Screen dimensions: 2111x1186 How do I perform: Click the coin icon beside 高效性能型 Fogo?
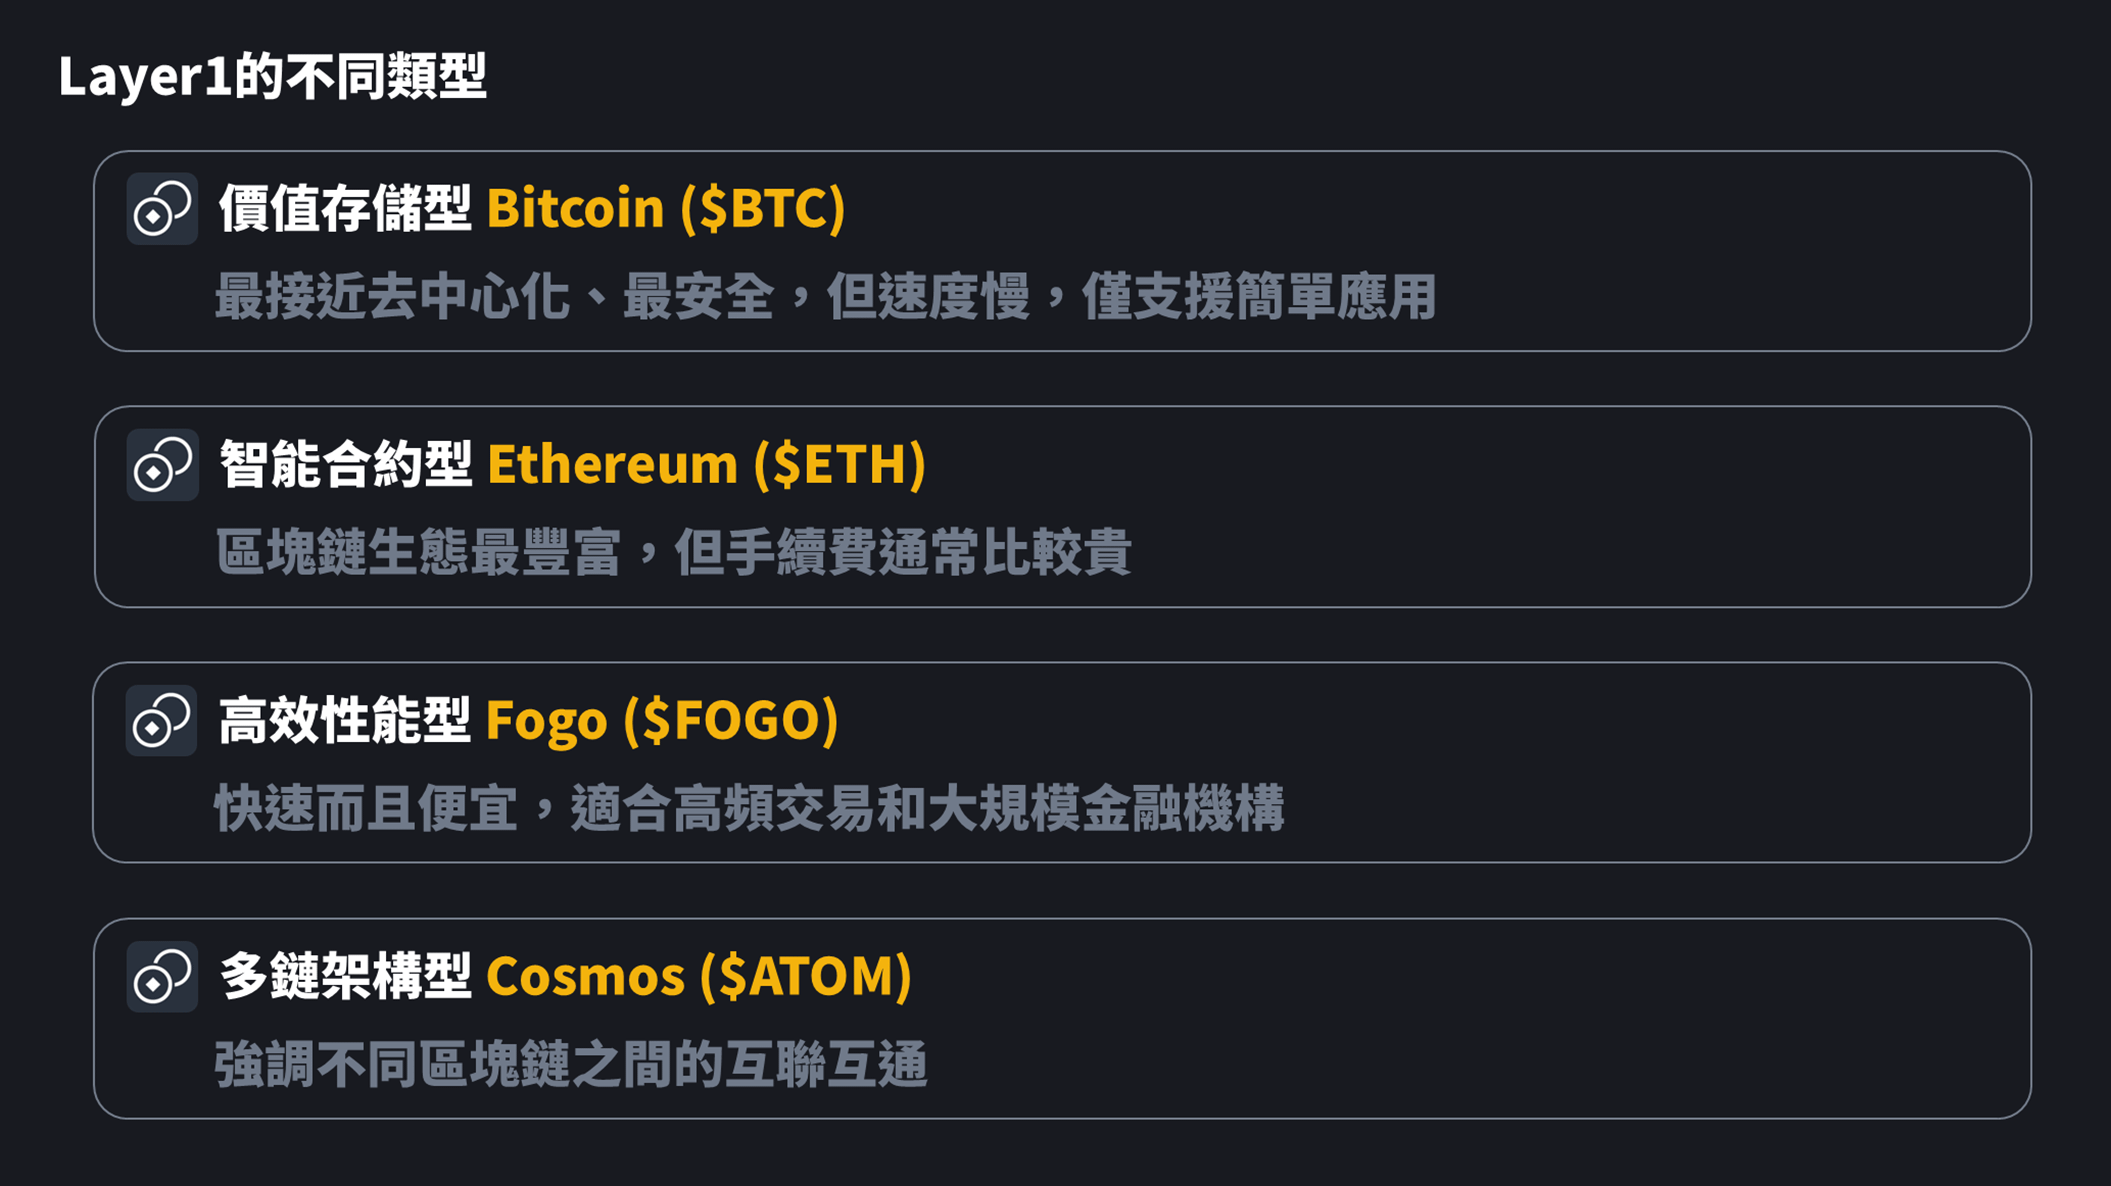click(162, 721)
